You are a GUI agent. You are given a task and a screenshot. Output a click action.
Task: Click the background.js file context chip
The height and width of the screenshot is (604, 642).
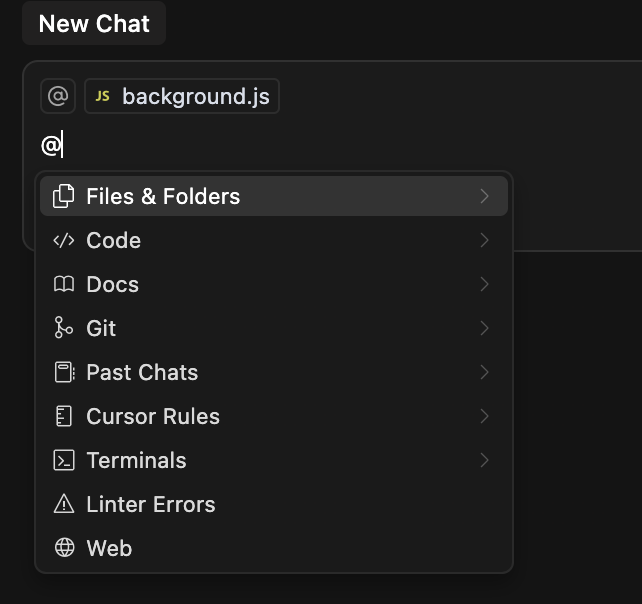pos(182,96)
